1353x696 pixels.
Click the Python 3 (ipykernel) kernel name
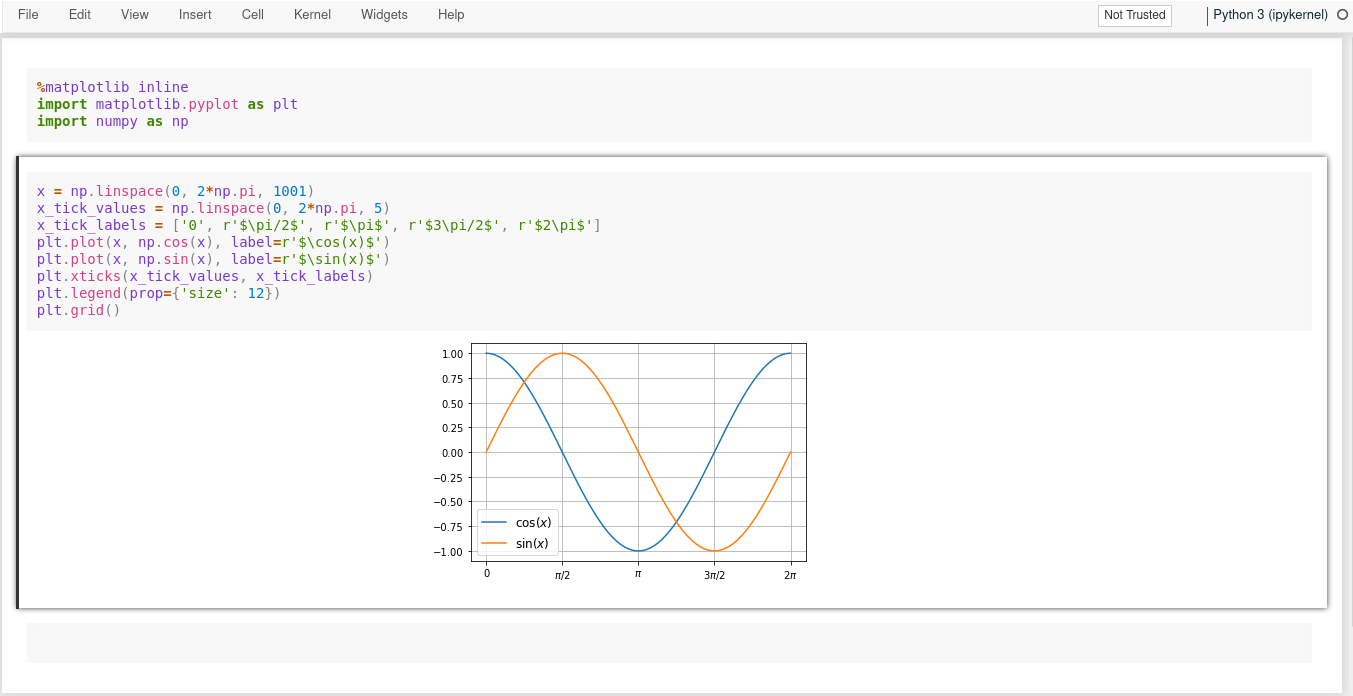1269,14
